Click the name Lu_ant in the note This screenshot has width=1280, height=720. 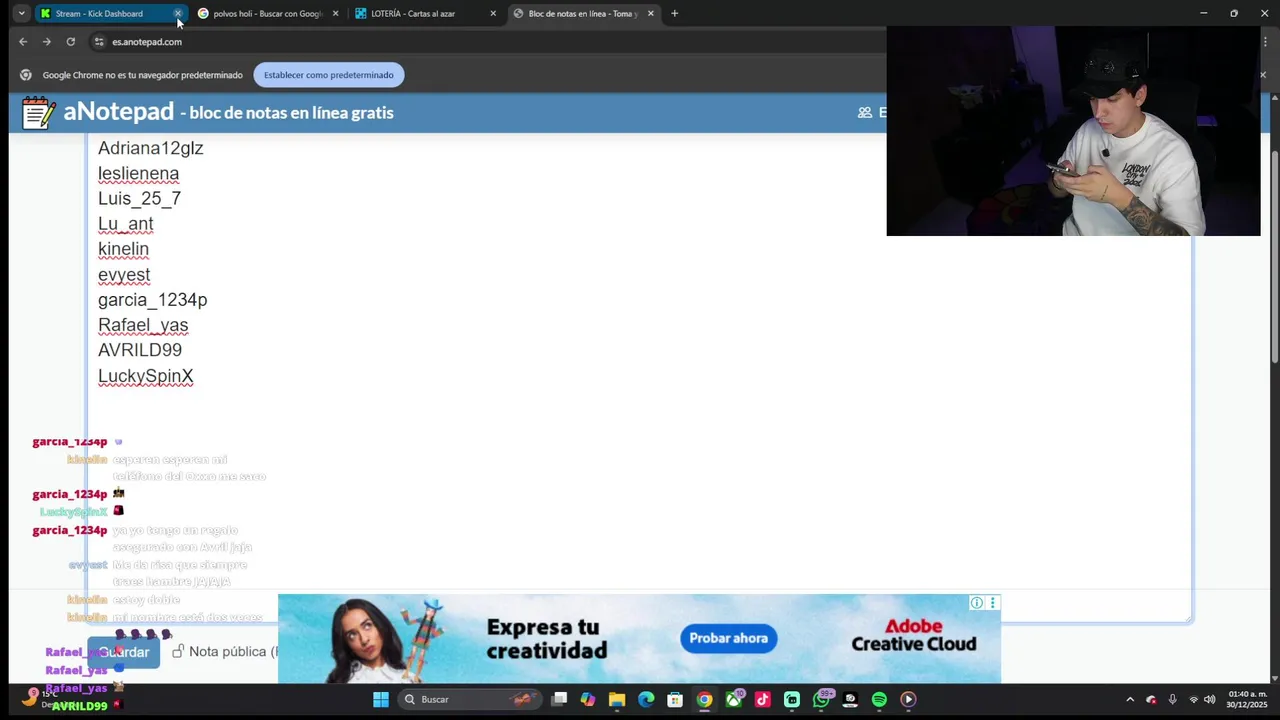(125, 224)
